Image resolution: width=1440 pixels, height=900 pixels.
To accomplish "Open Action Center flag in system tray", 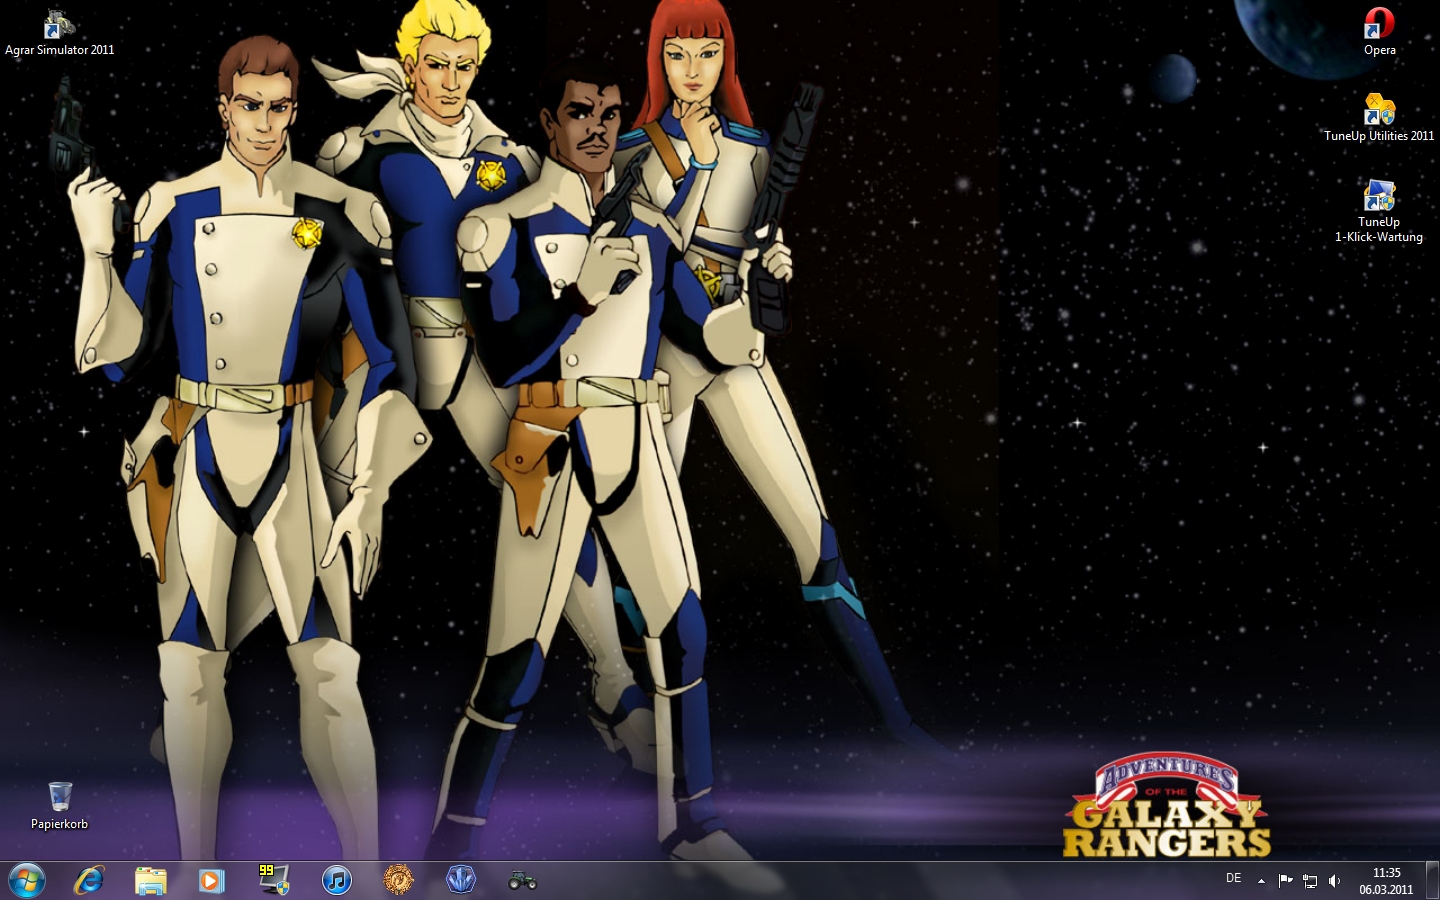I will coord(1285,881).
